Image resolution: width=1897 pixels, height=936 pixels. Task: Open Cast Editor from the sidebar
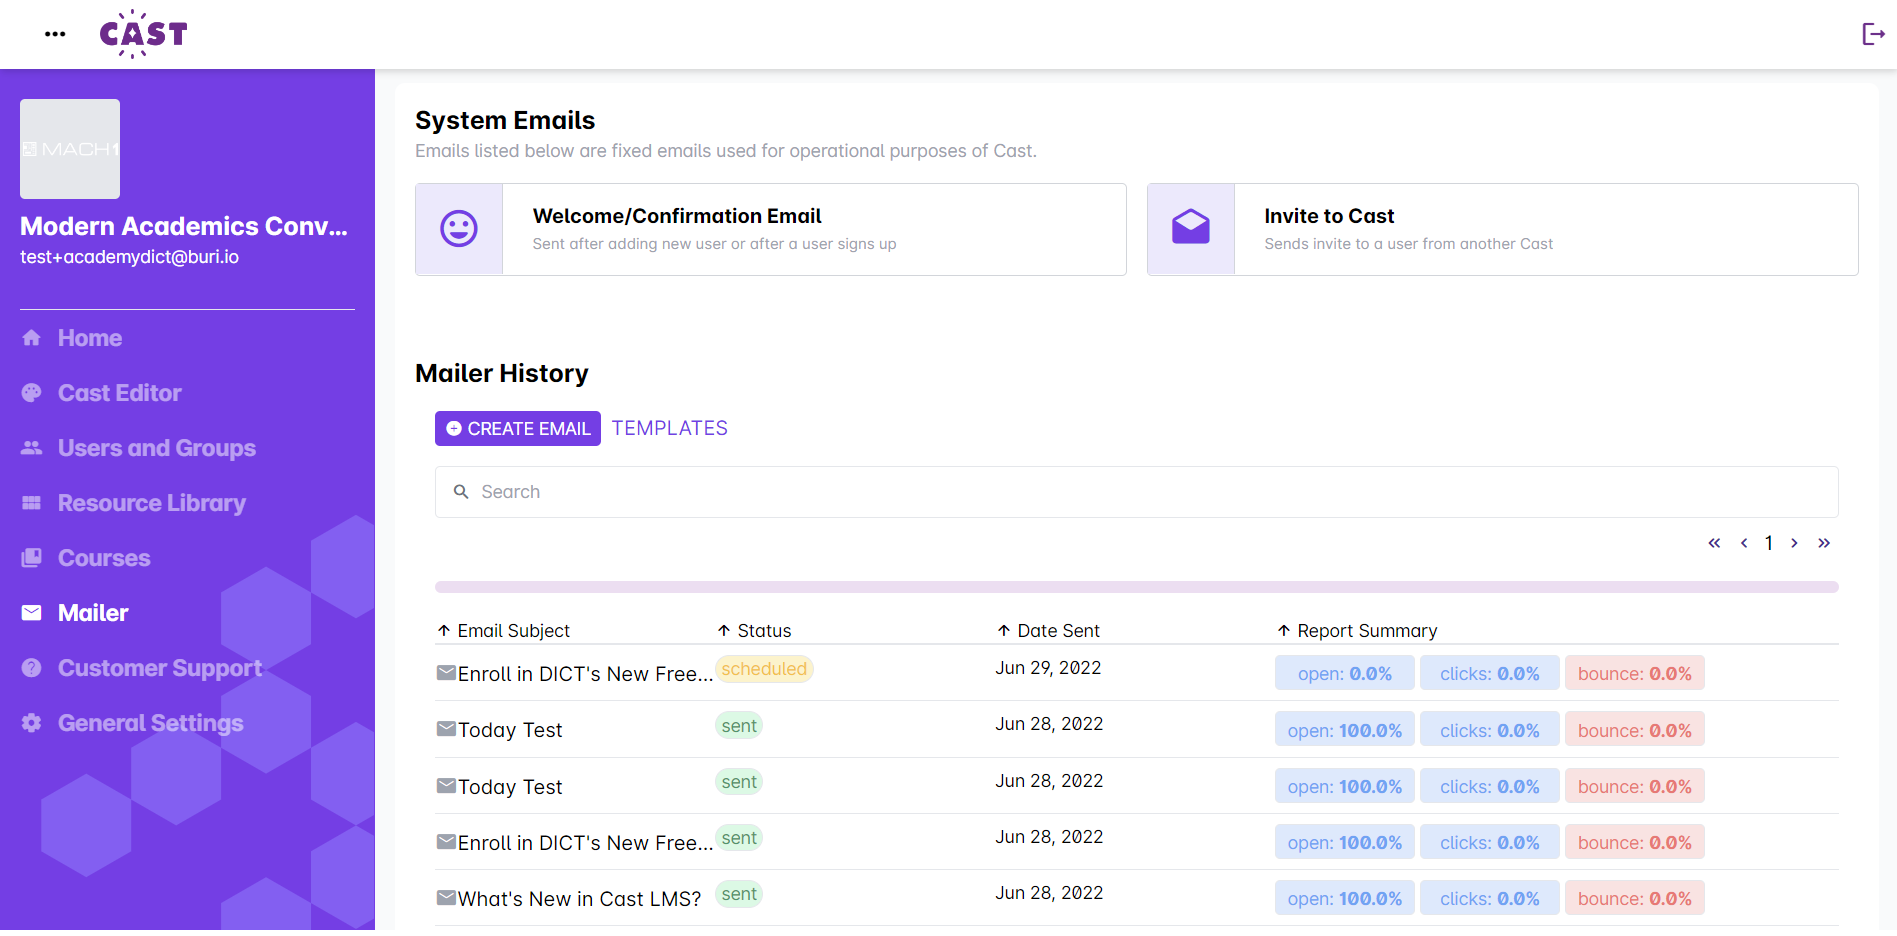119,393
